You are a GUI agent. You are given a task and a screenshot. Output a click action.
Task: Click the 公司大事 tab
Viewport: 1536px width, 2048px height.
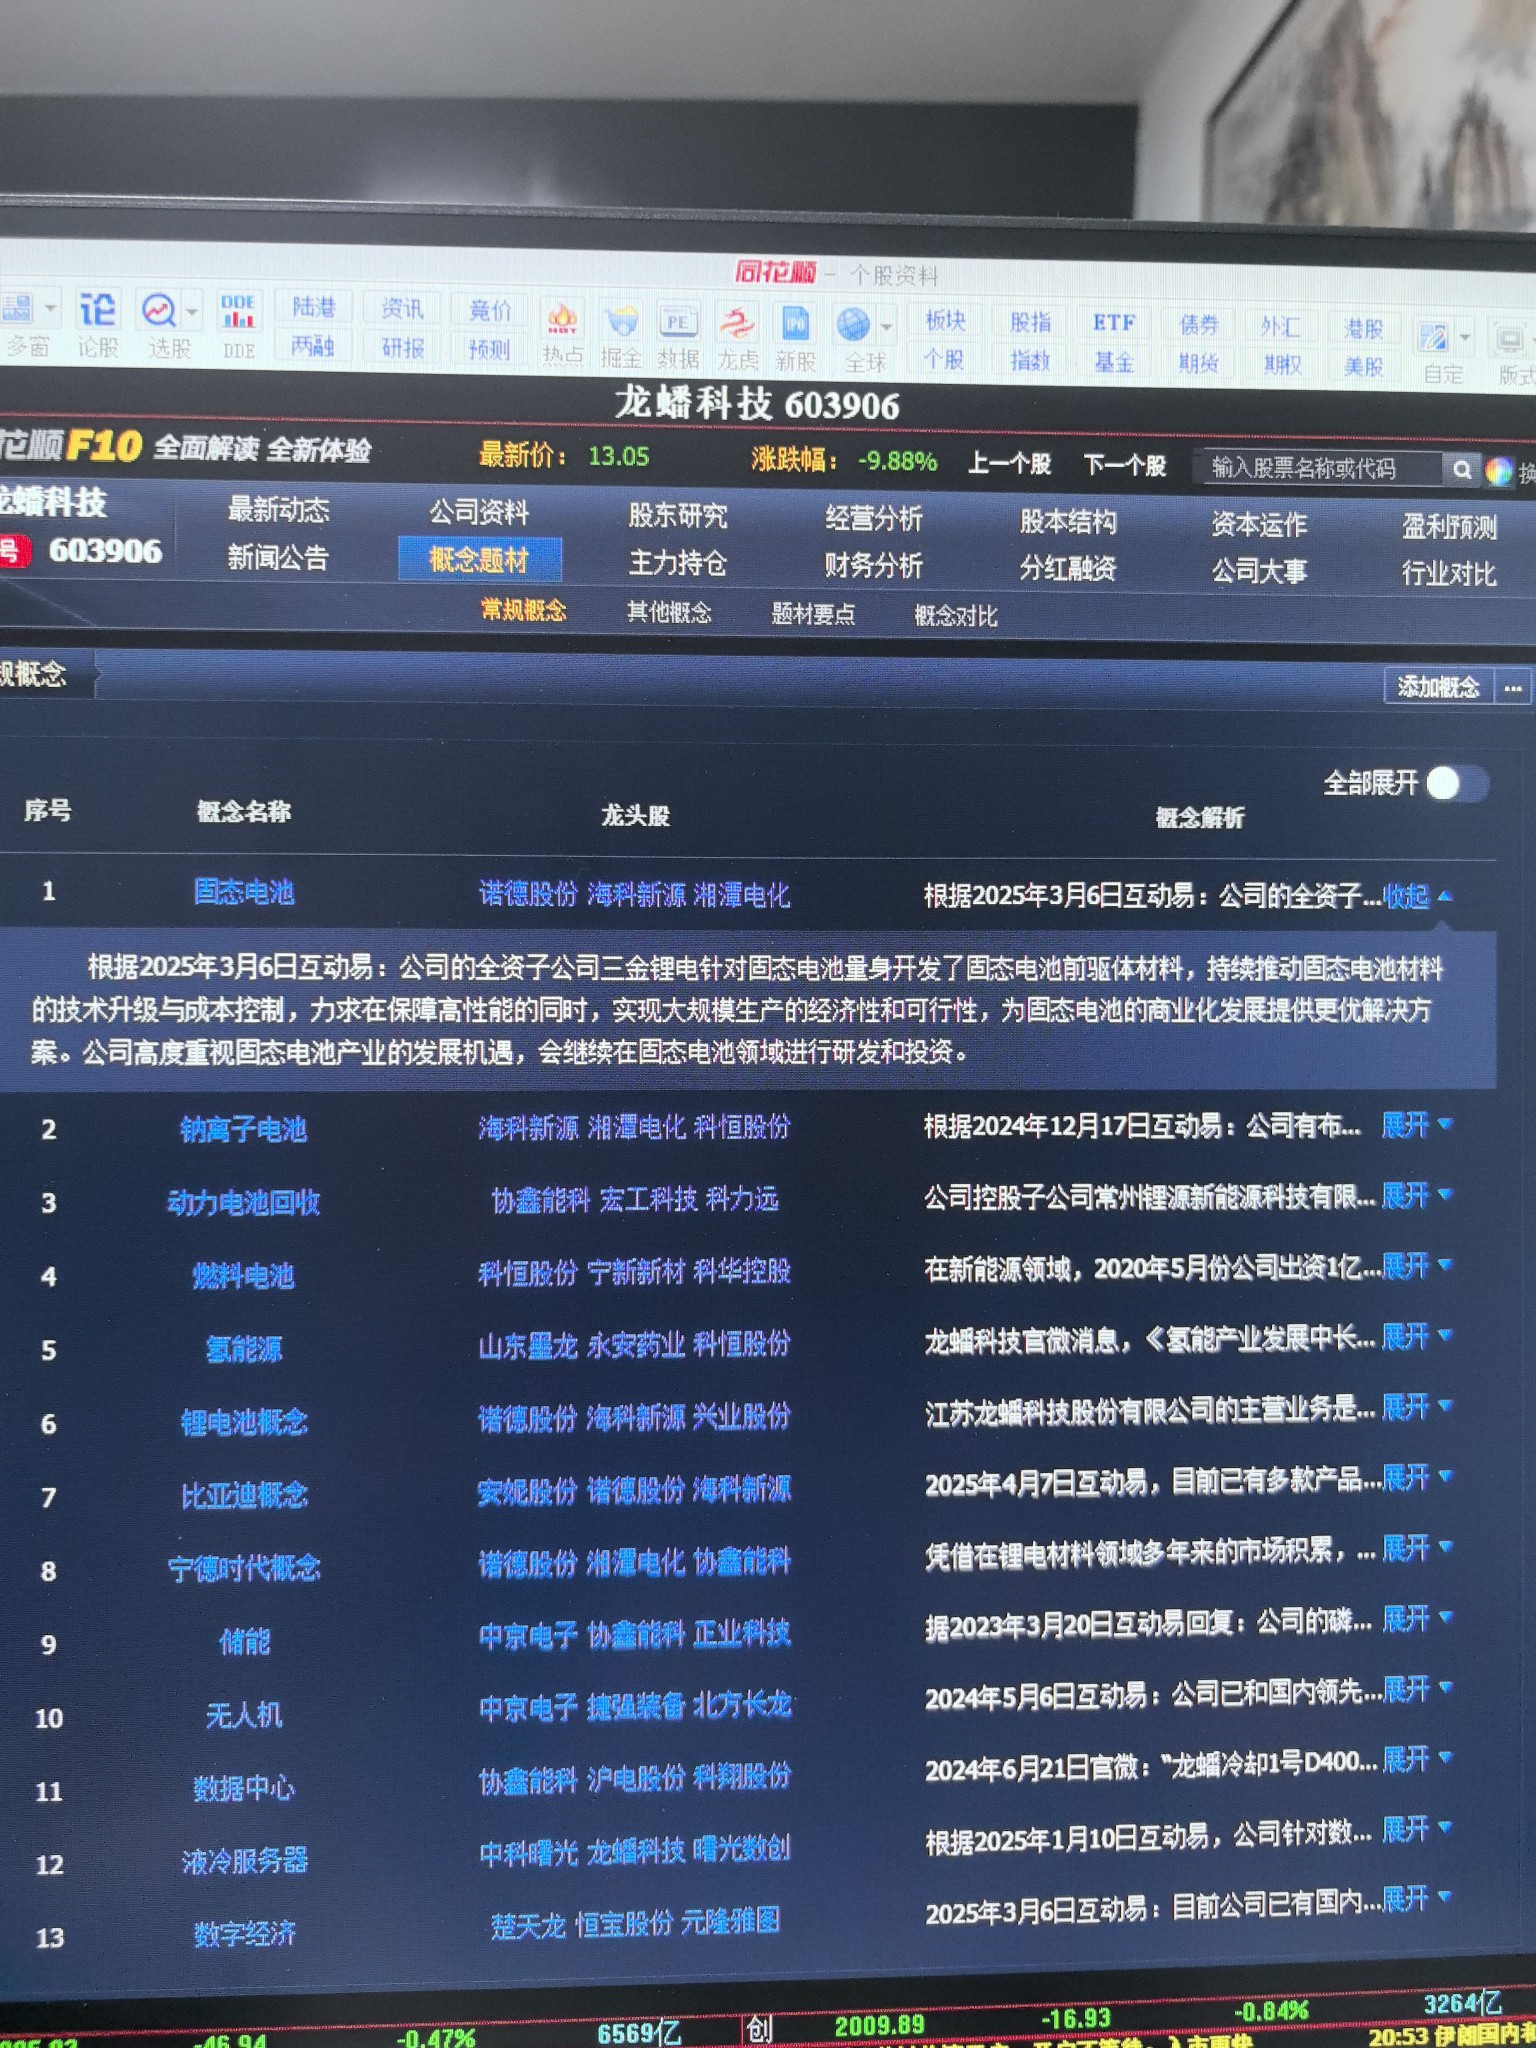pyautogui.click(x=1259, y=571)
